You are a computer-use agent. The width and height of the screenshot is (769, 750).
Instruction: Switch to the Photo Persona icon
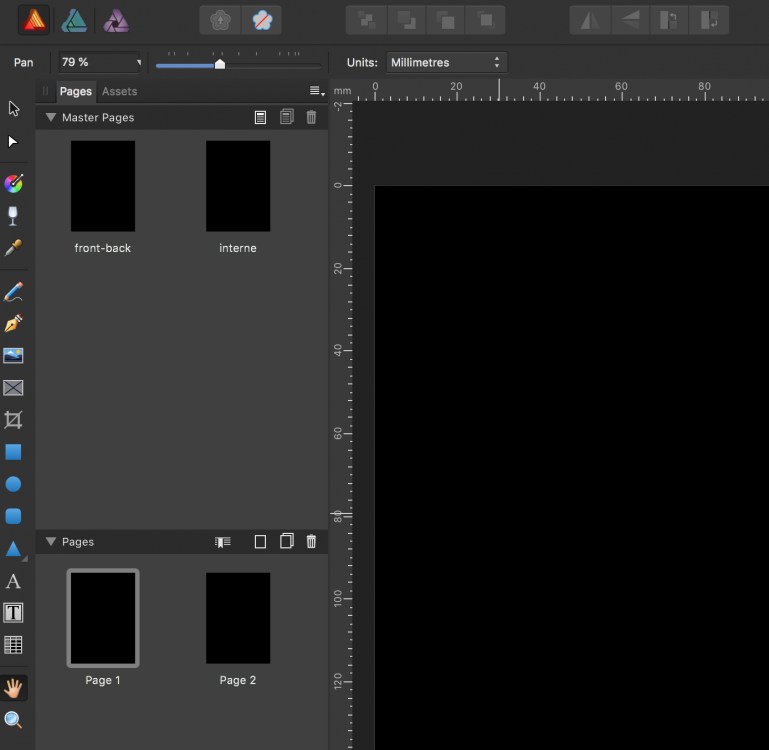[116, 19]
